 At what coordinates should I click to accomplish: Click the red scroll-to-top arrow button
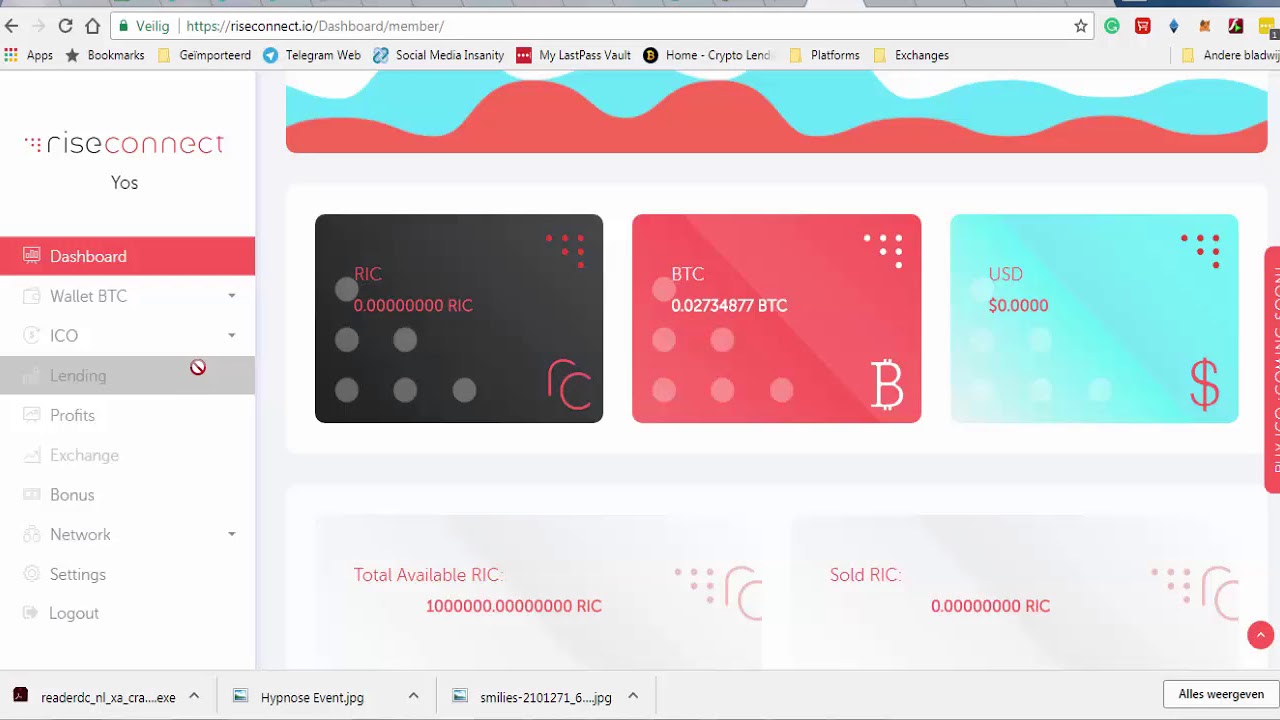pyautogui.click(x=1260, y=635)
